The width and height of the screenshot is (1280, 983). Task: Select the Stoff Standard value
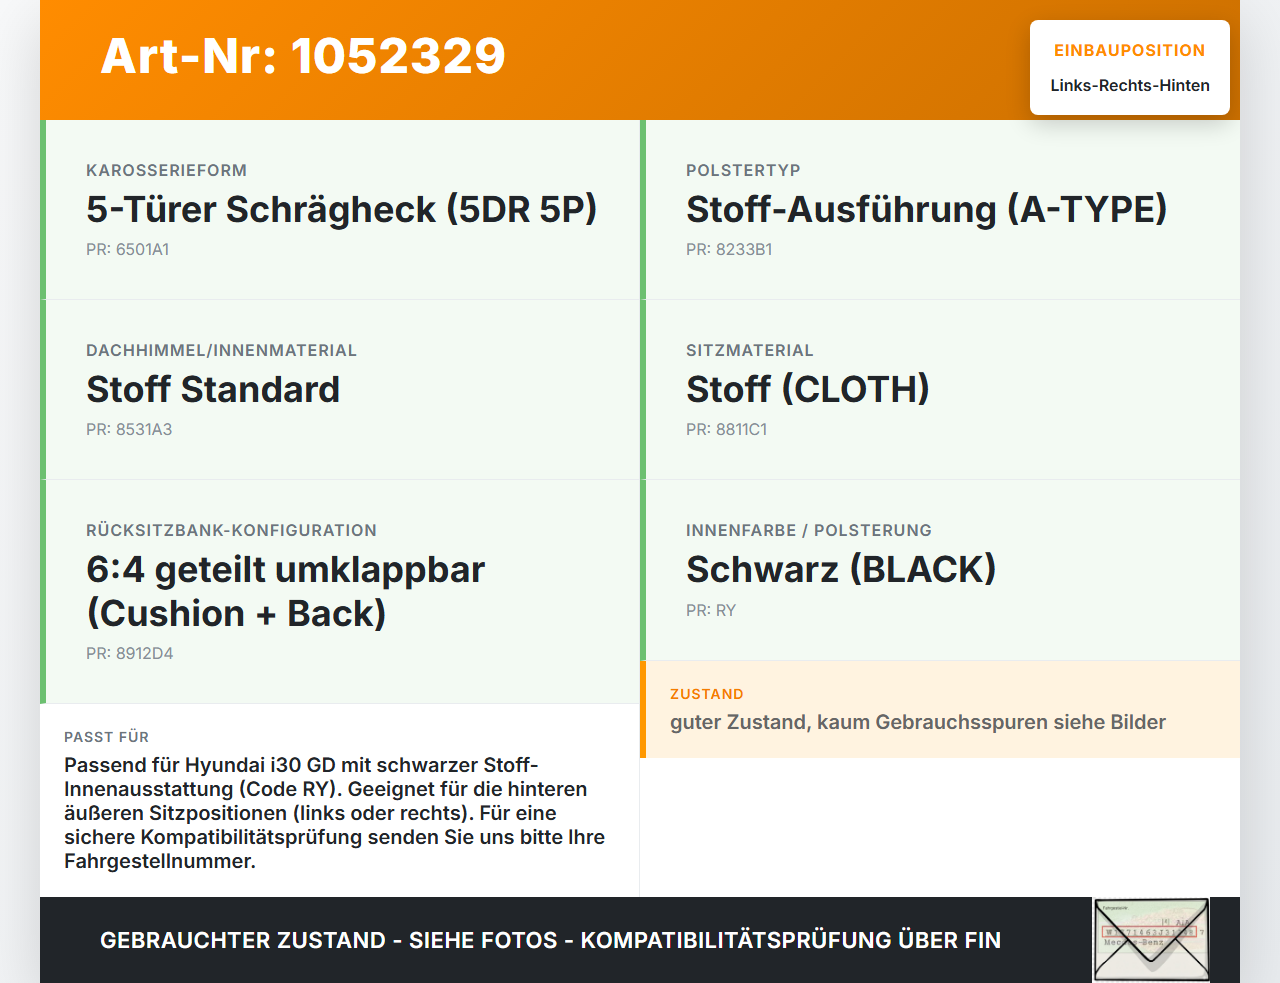point(213,389)
